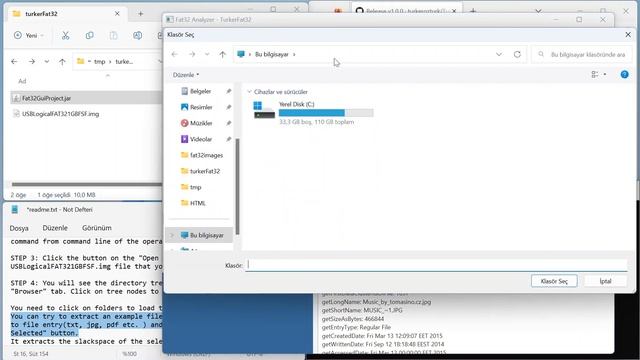640x360 pixels.
Task: Click the getEntryType Regular File line
Action: [x=356, y=327]
